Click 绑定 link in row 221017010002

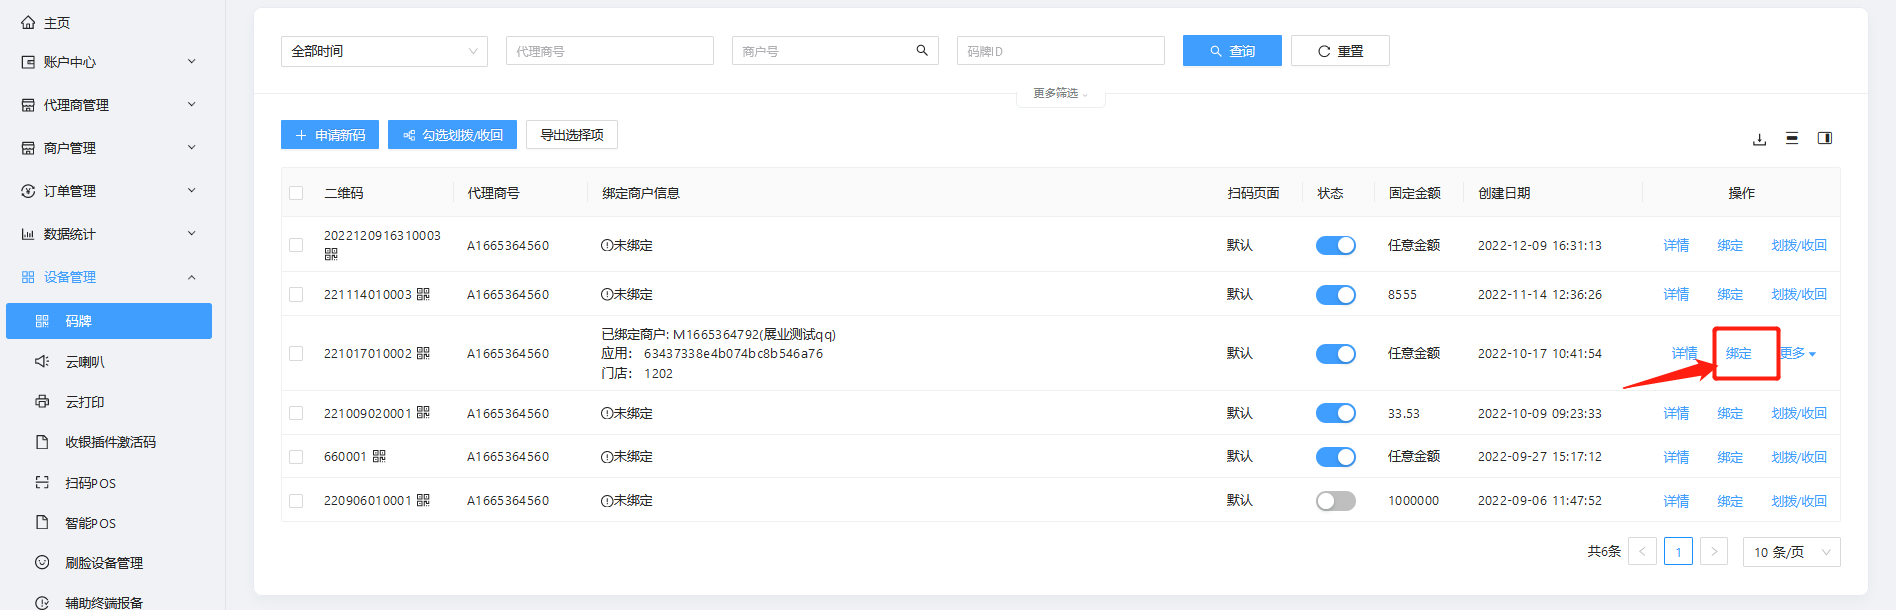[x=1739, y=353]
